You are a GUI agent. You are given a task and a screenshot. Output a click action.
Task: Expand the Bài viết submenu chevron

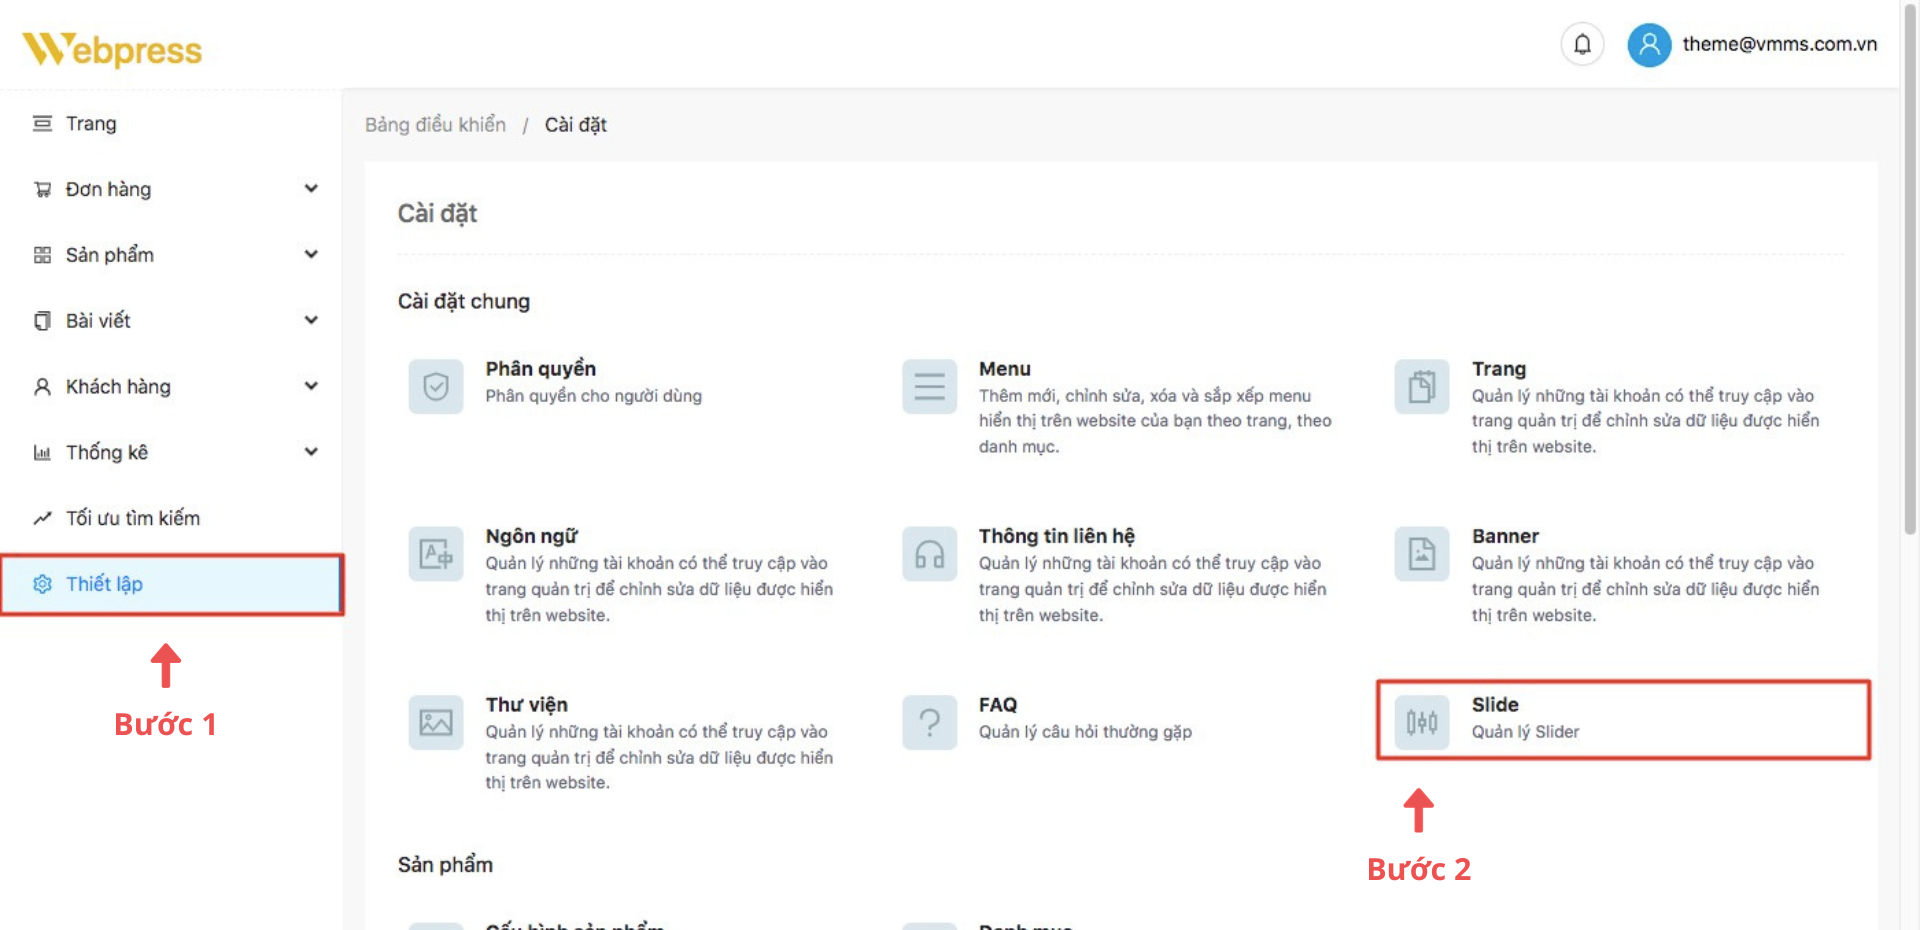(311, 320)
